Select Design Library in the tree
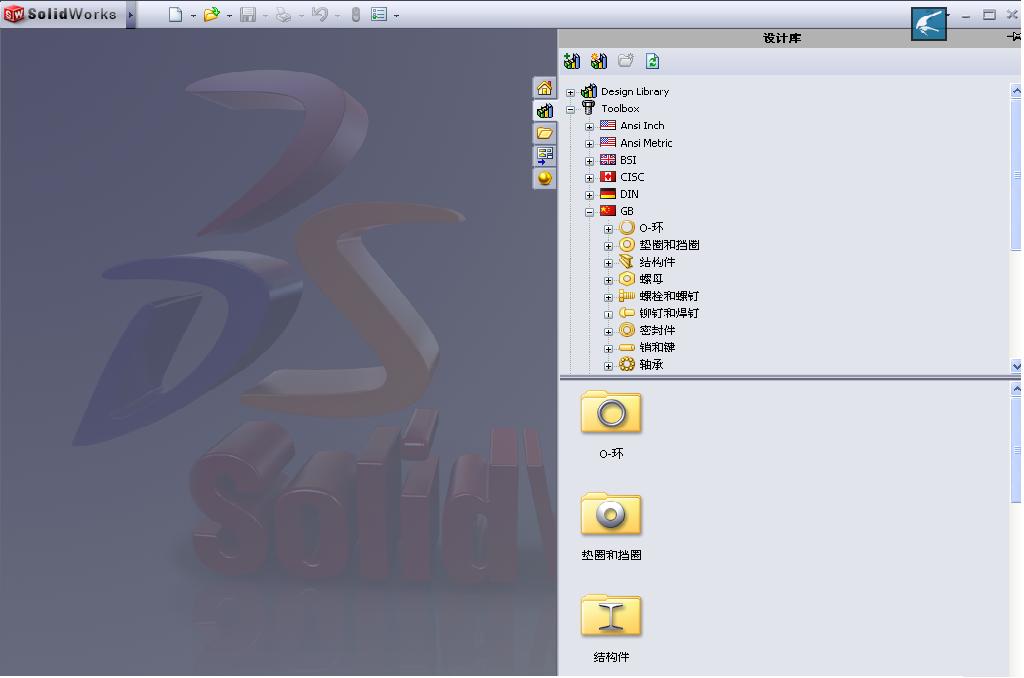Screen dimensions: 1024x678 [635, 91]
